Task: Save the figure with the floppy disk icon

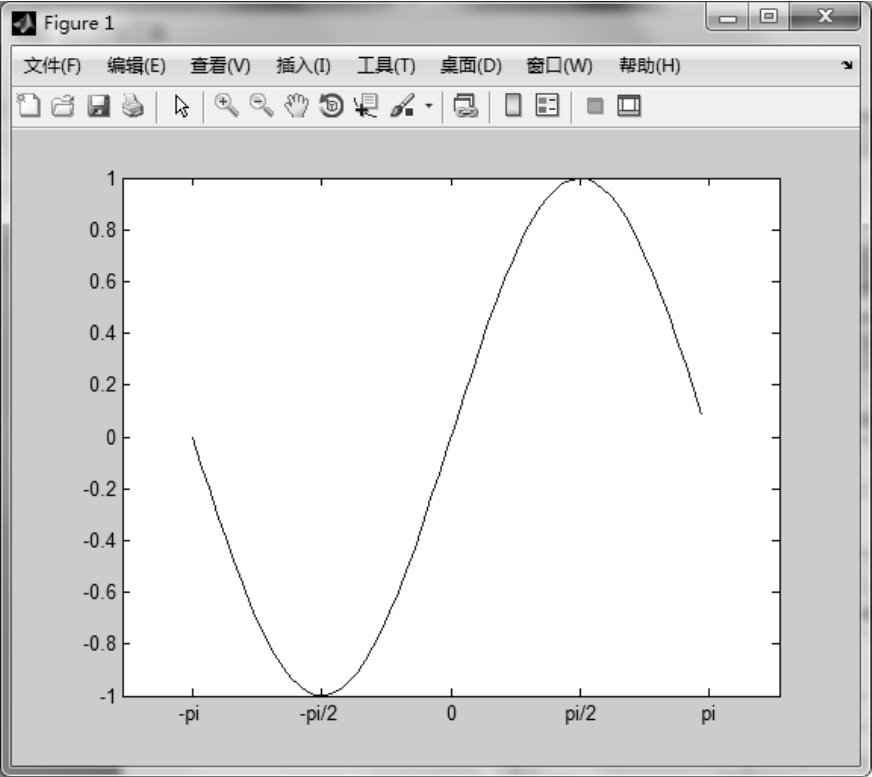Action: point(98,106)
